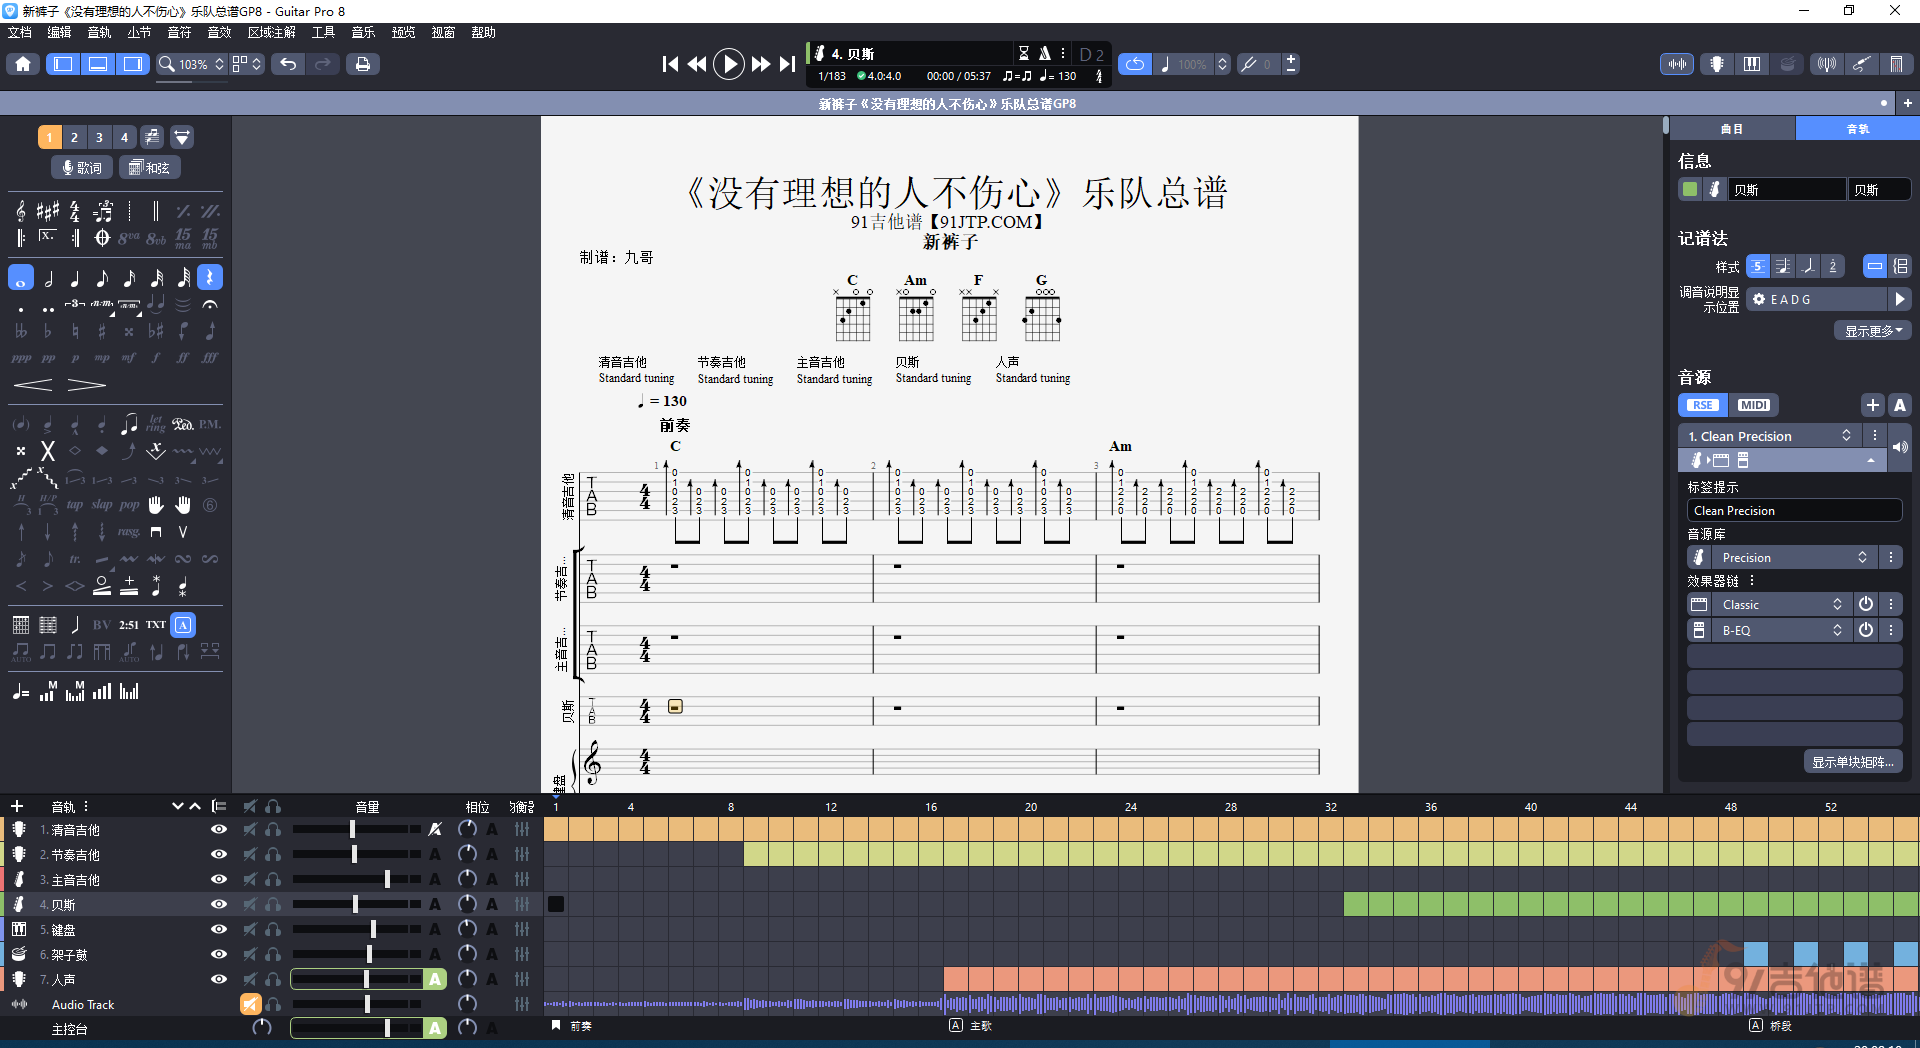
Task: Adjust the 主音吉他 volume slider
Action: (356, 879)
